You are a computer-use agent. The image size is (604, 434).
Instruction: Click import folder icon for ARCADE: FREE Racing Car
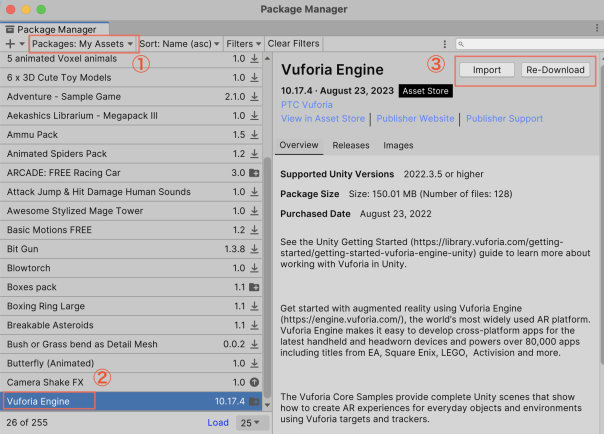(x=254, y=173)
